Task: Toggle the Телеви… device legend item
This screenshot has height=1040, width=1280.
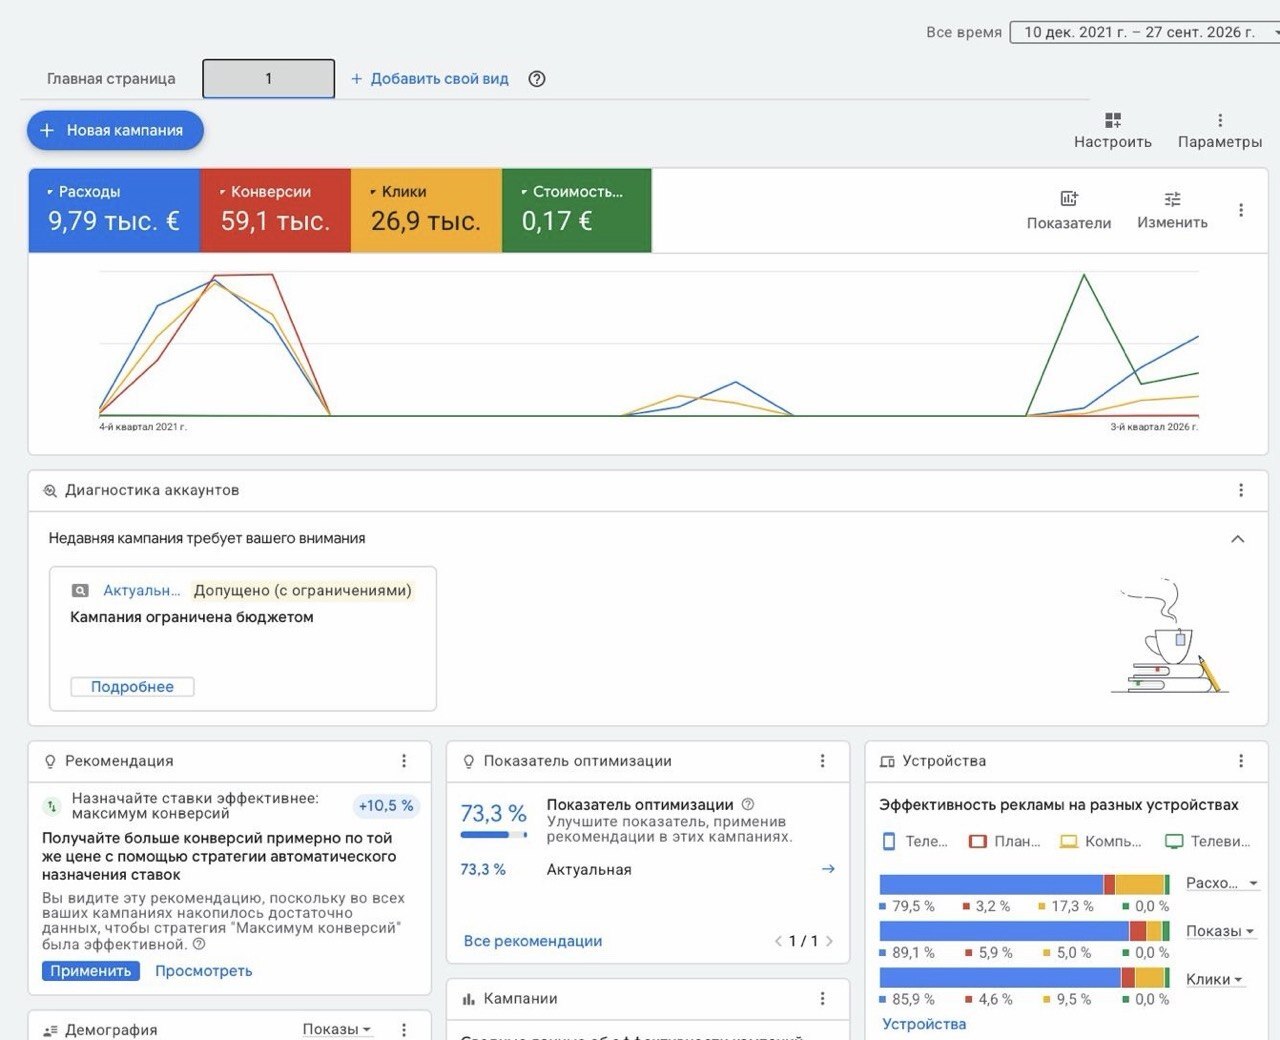Action: (x=1208, y=842)
